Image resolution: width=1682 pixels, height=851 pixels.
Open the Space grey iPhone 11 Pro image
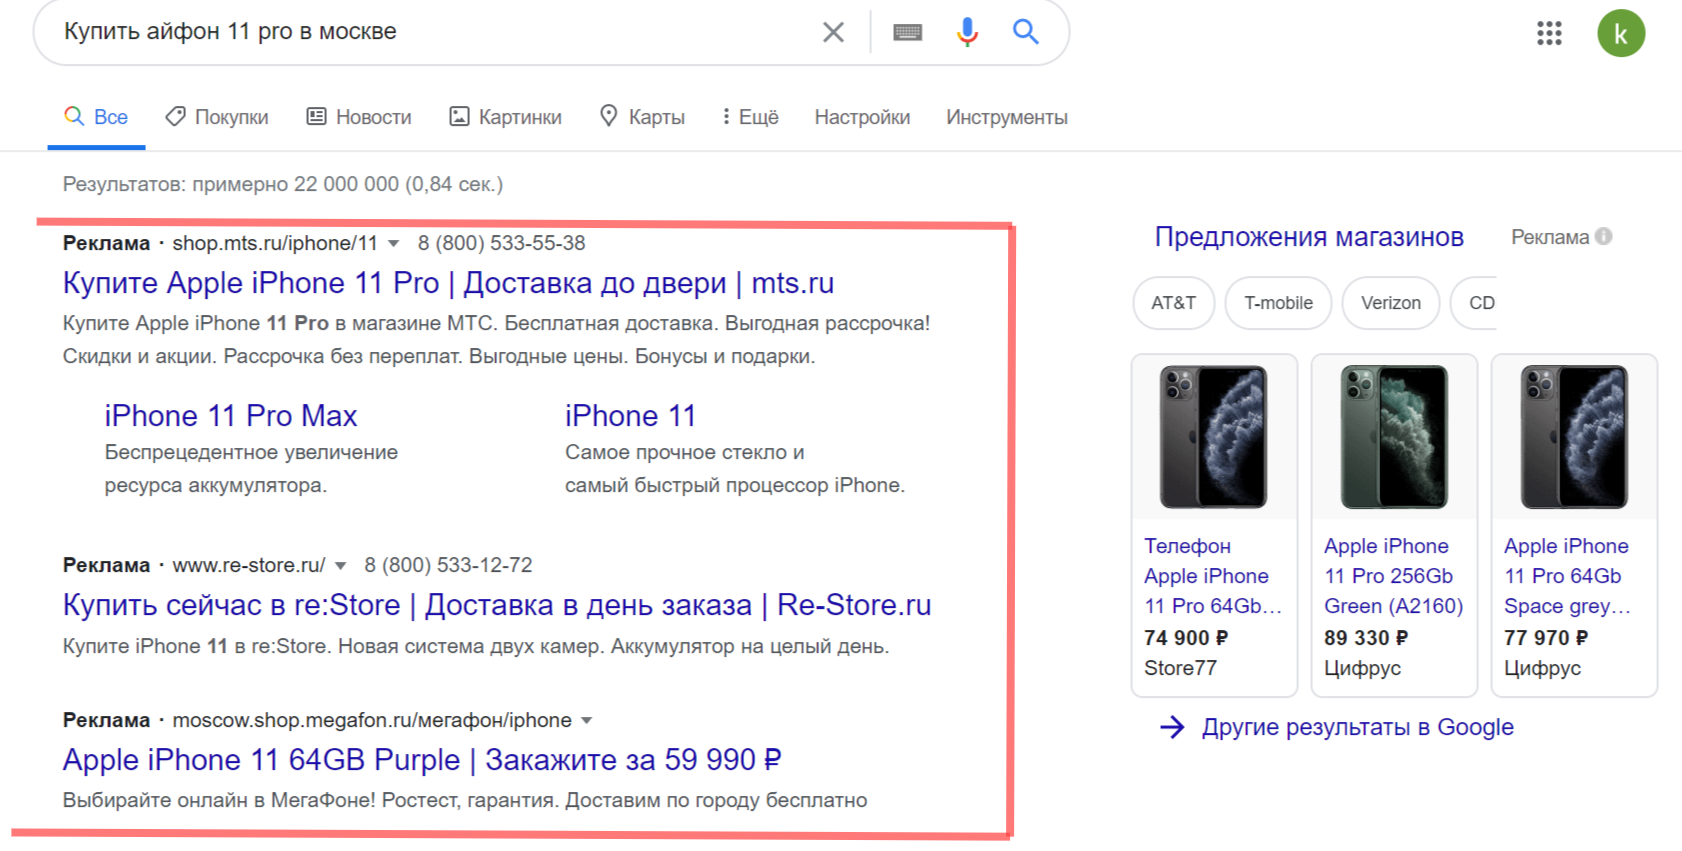1574,437
